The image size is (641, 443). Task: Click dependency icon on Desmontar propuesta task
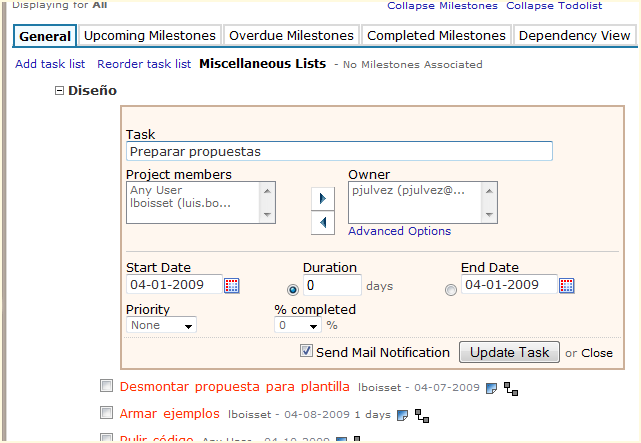tap(510, 387)
